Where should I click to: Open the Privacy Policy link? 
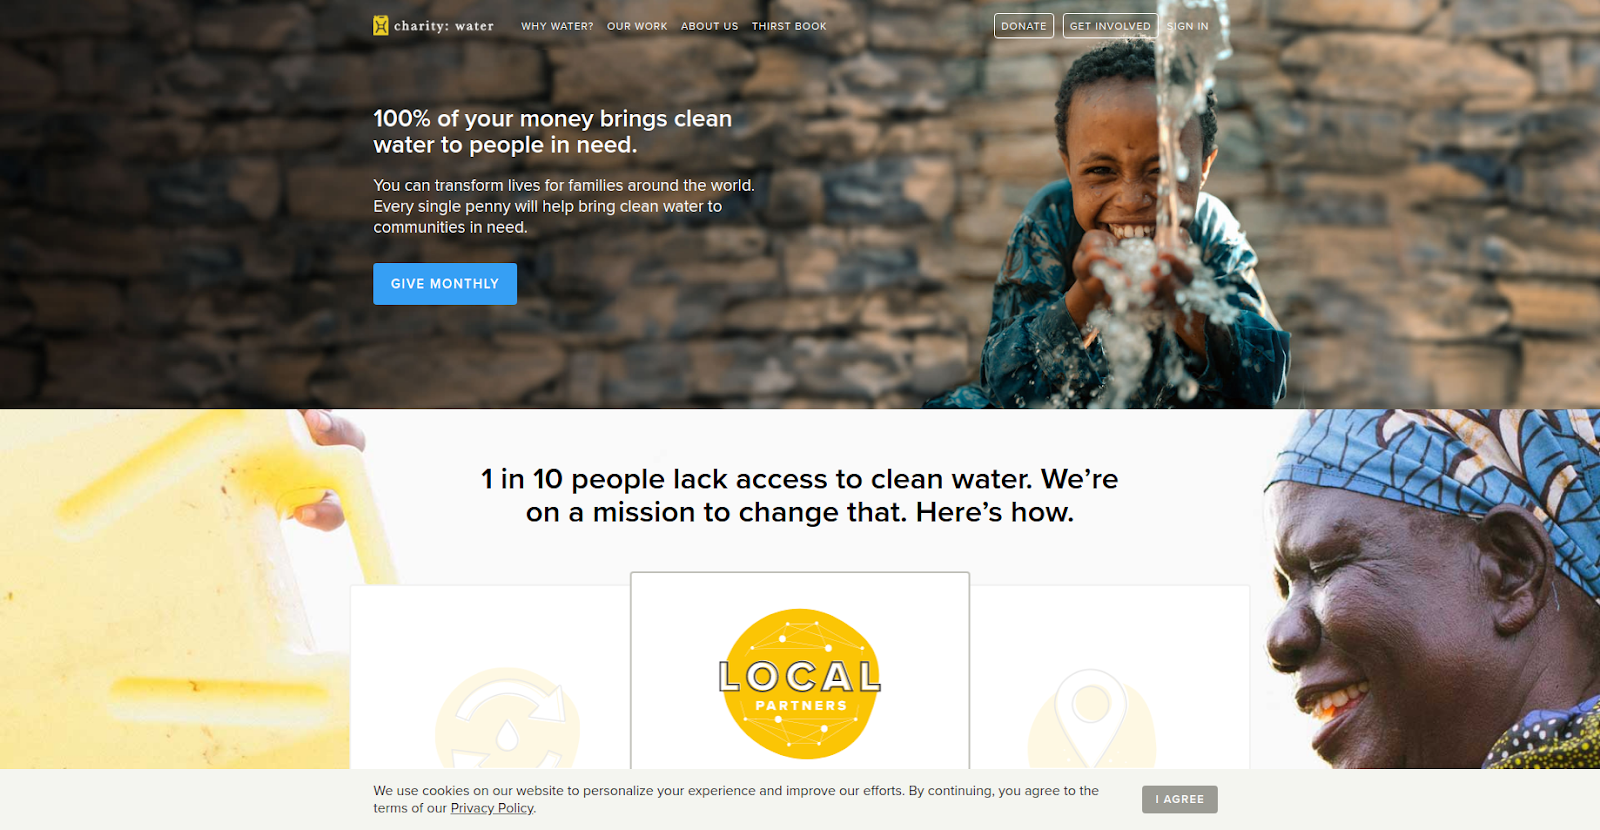click(492, 808)
